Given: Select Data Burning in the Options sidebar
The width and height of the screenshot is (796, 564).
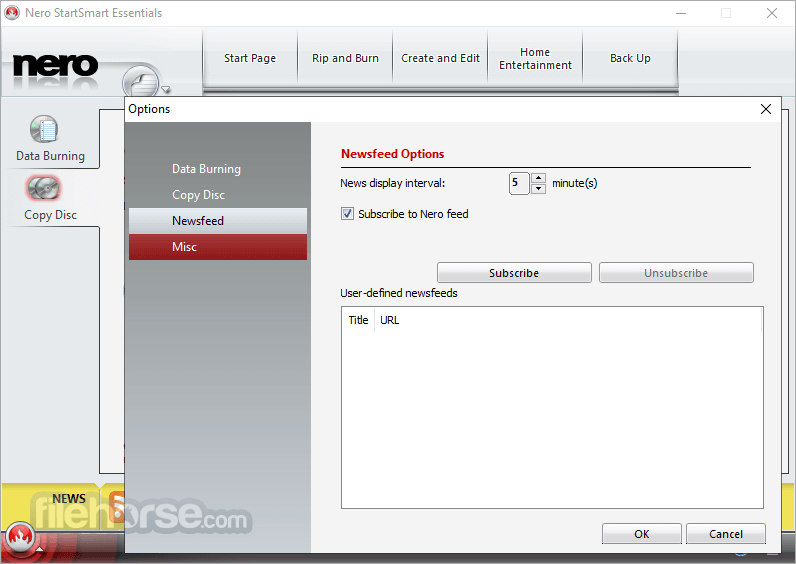Looking at the screenshot, I should (218, 169).
